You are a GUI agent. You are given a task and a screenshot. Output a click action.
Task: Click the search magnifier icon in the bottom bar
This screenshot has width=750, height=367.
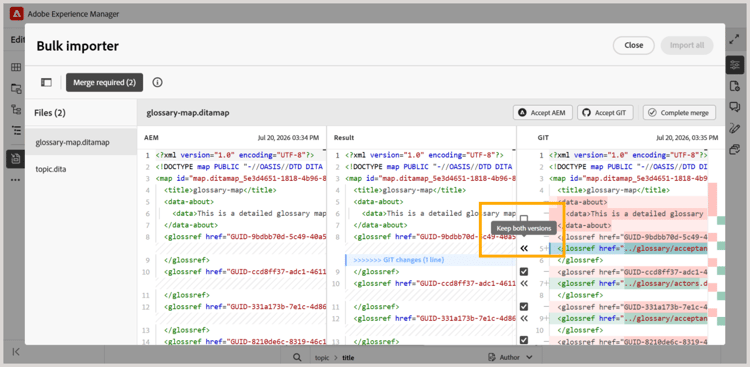point(297,357)
